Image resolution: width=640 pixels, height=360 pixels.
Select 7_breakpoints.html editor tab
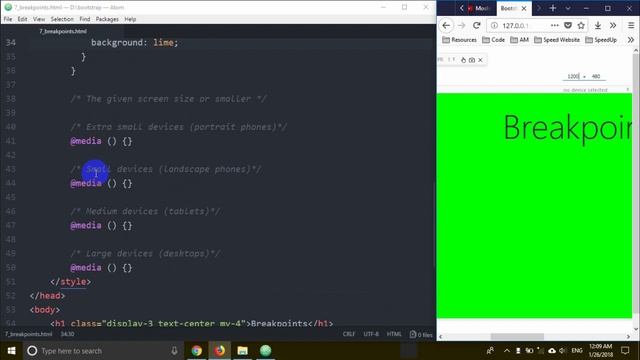pyautogui.click(x=63, y=31)
